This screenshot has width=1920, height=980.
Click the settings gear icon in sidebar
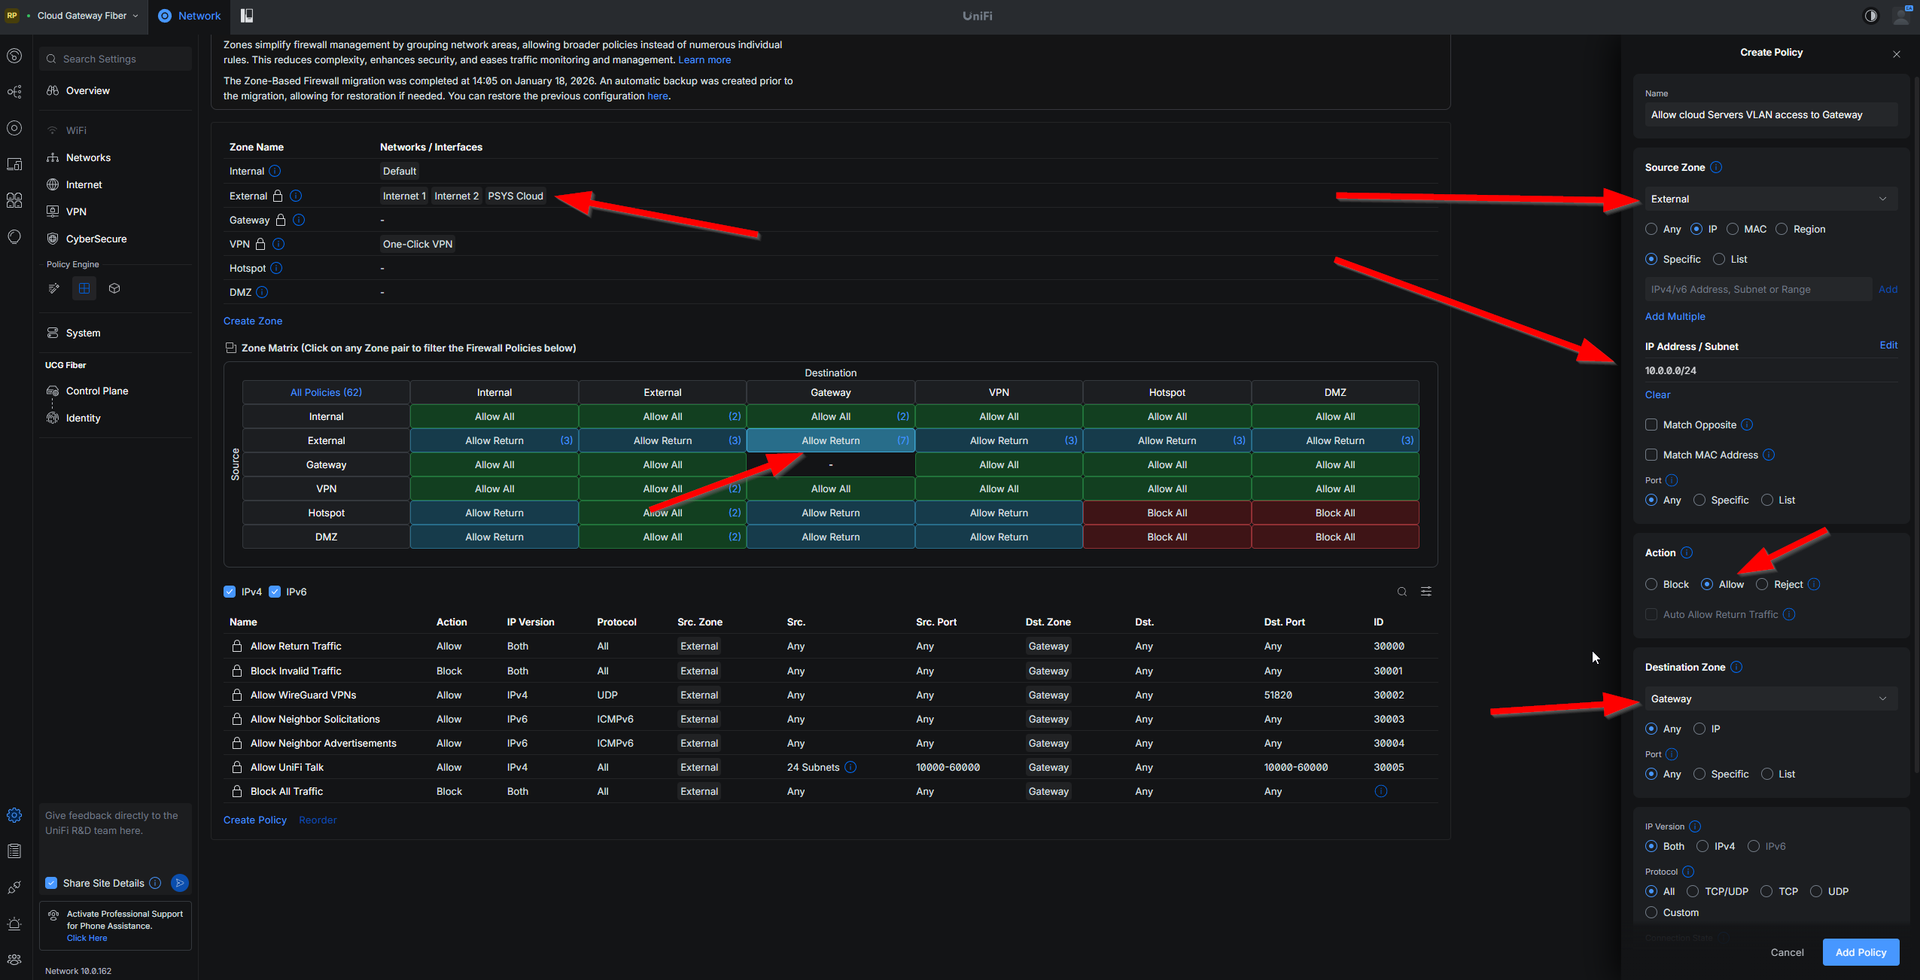coord(14,815)
